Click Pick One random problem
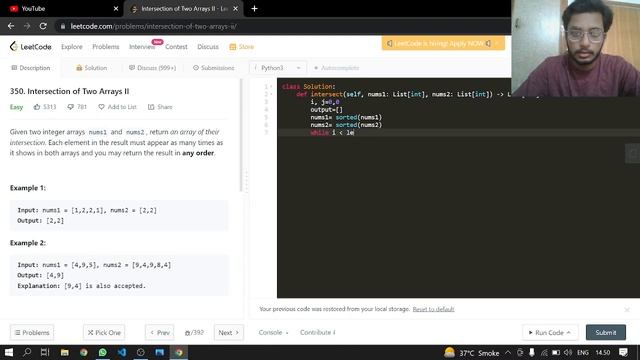Viewport: 640px width, 360px height. (x=104, y=333)
